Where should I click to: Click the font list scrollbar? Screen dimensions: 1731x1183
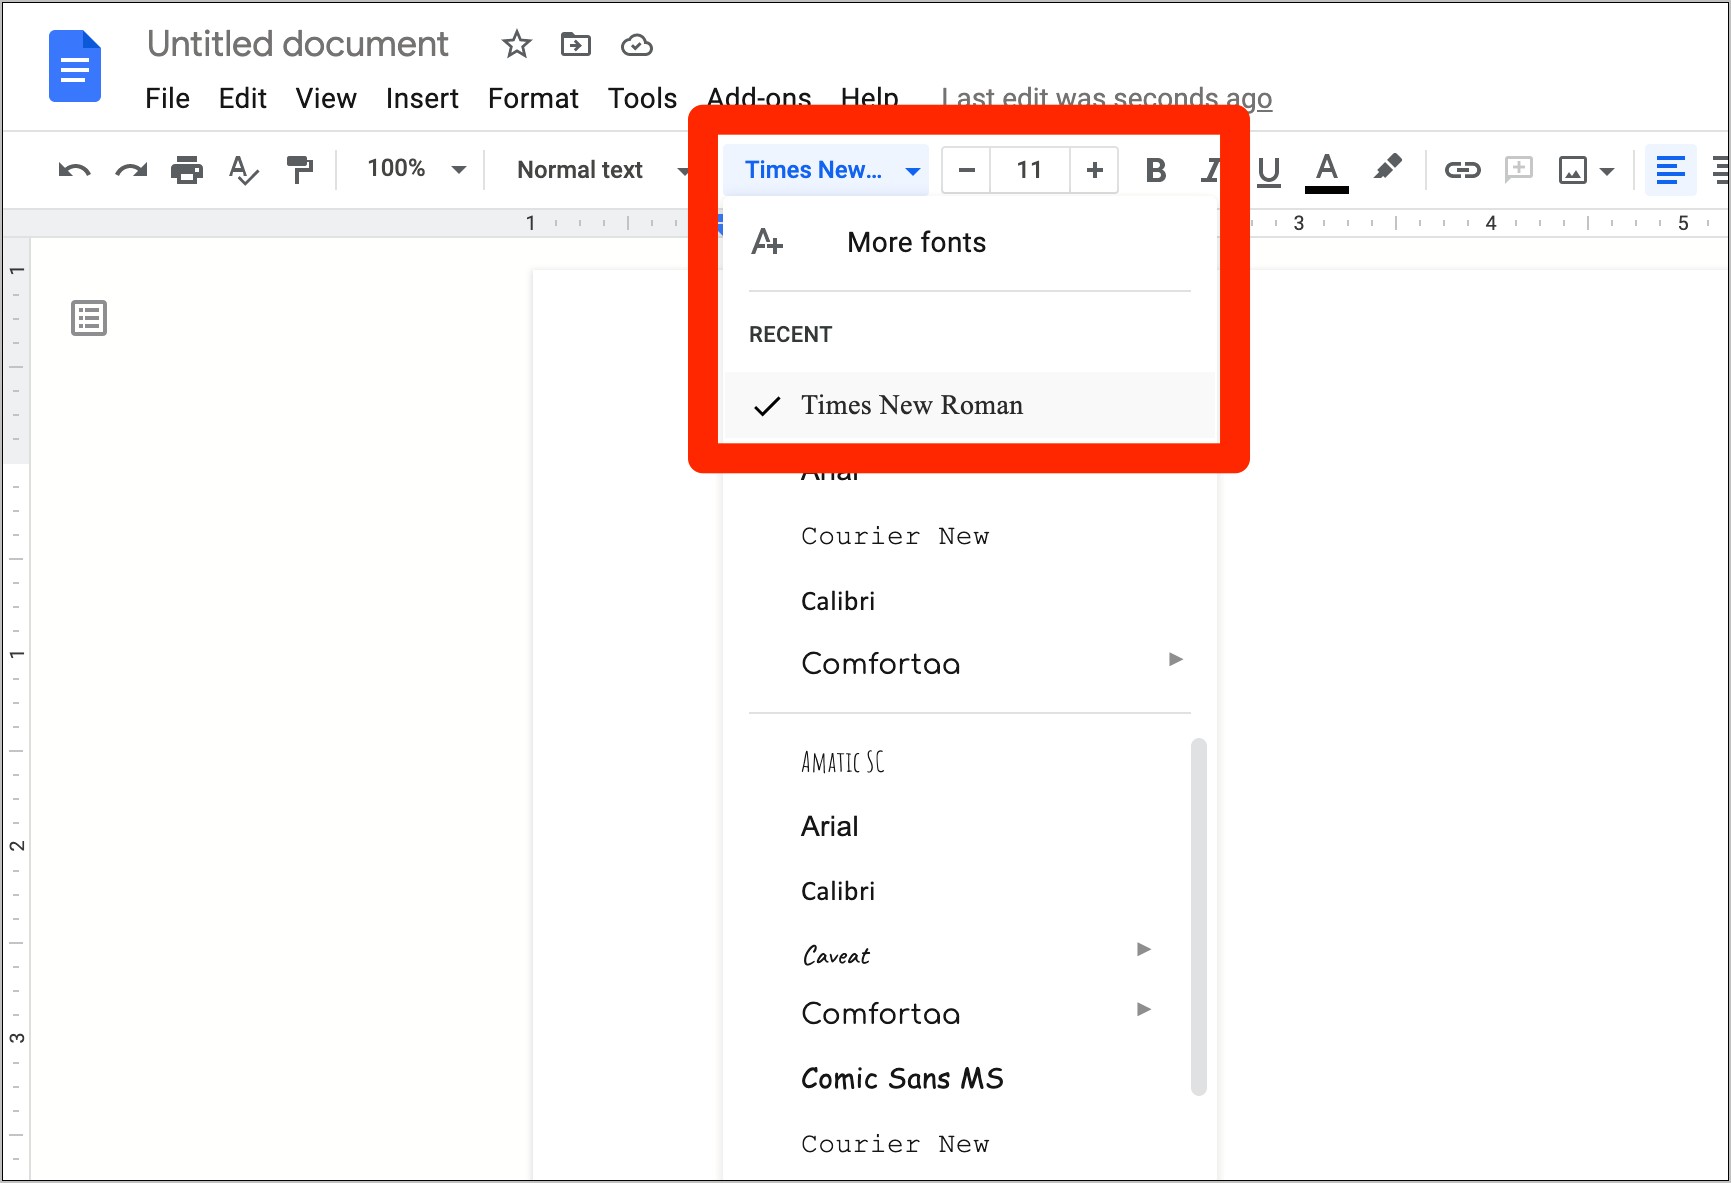1199,917
